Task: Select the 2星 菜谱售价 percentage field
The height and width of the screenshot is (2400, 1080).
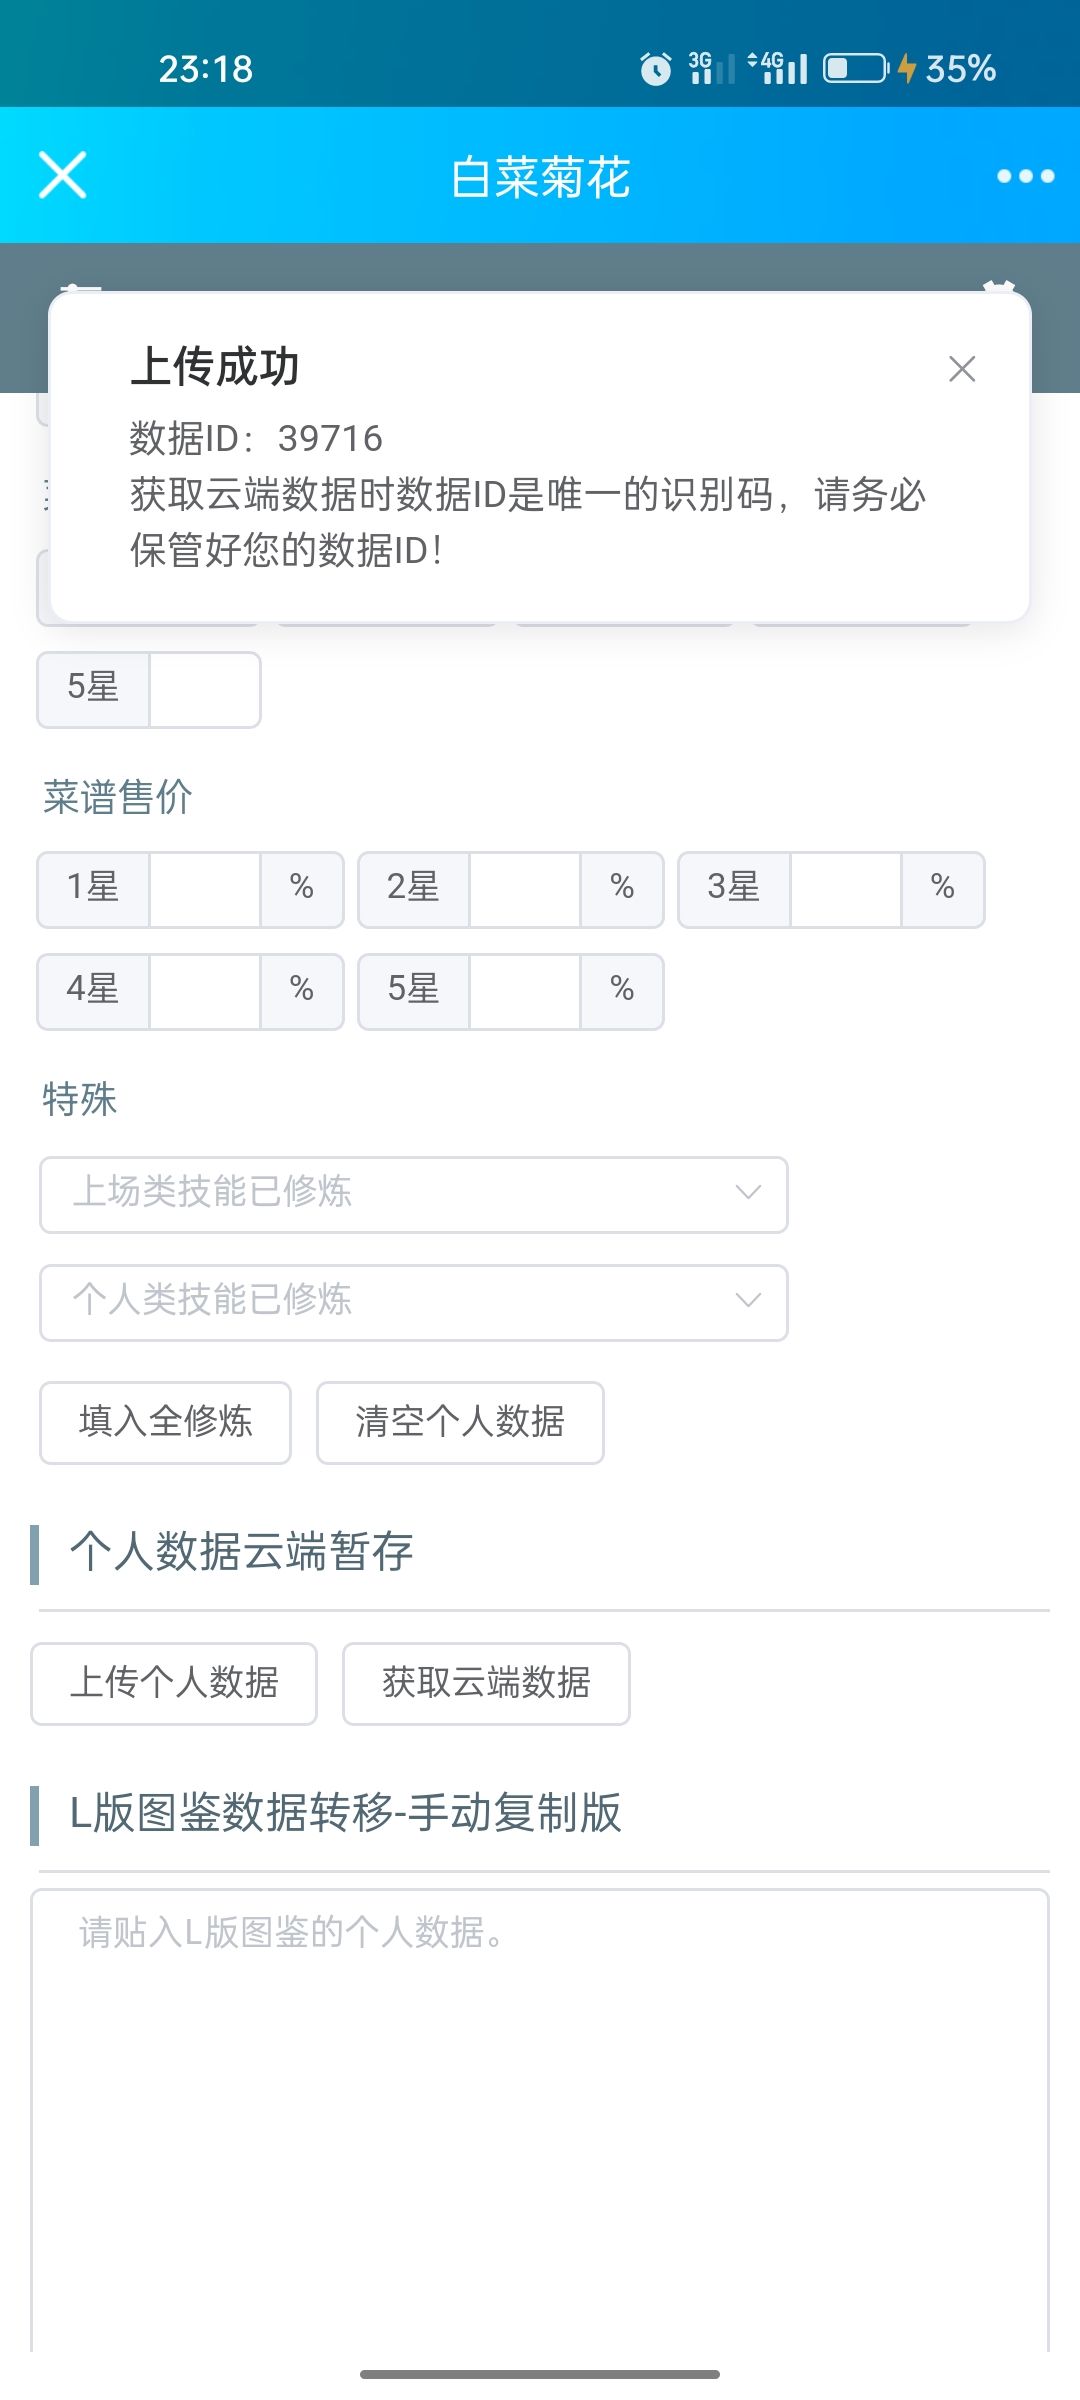Action: click(x=525, y=890)
